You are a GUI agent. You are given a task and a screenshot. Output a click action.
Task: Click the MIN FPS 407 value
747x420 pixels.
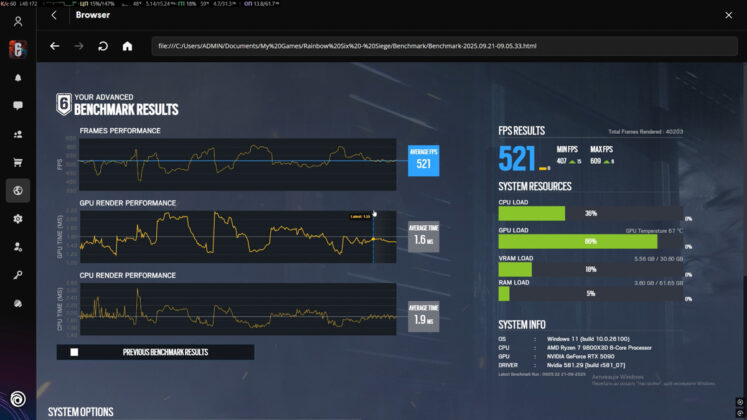pyautogui.click(x=562, y=161)
